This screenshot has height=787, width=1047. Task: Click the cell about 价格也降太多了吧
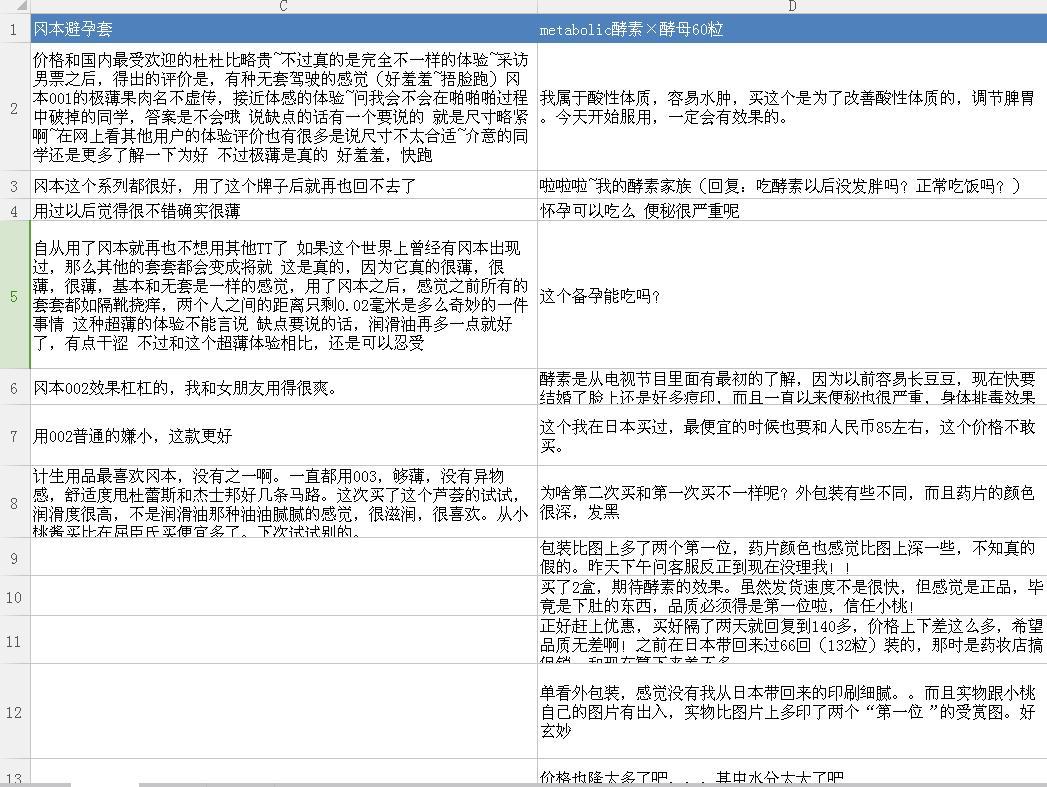tap(790, 778)
